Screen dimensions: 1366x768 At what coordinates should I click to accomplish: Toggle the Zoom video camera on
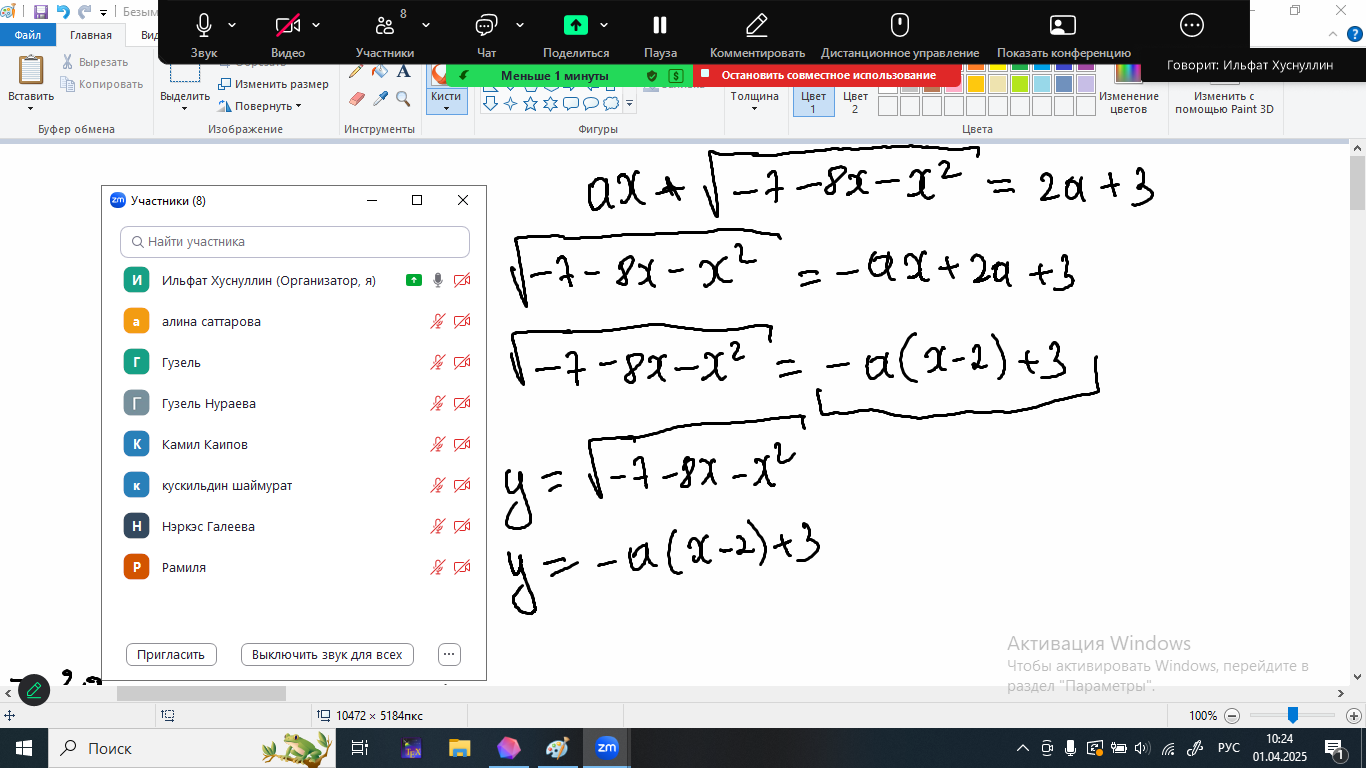288,34
